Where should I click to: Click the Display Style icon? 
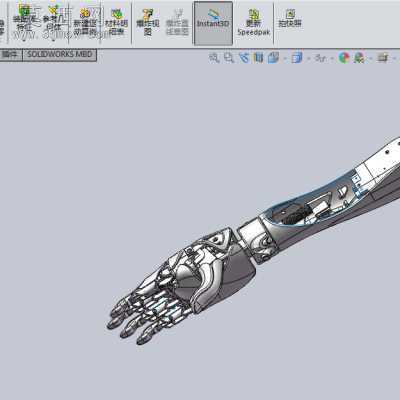point(296,58)
